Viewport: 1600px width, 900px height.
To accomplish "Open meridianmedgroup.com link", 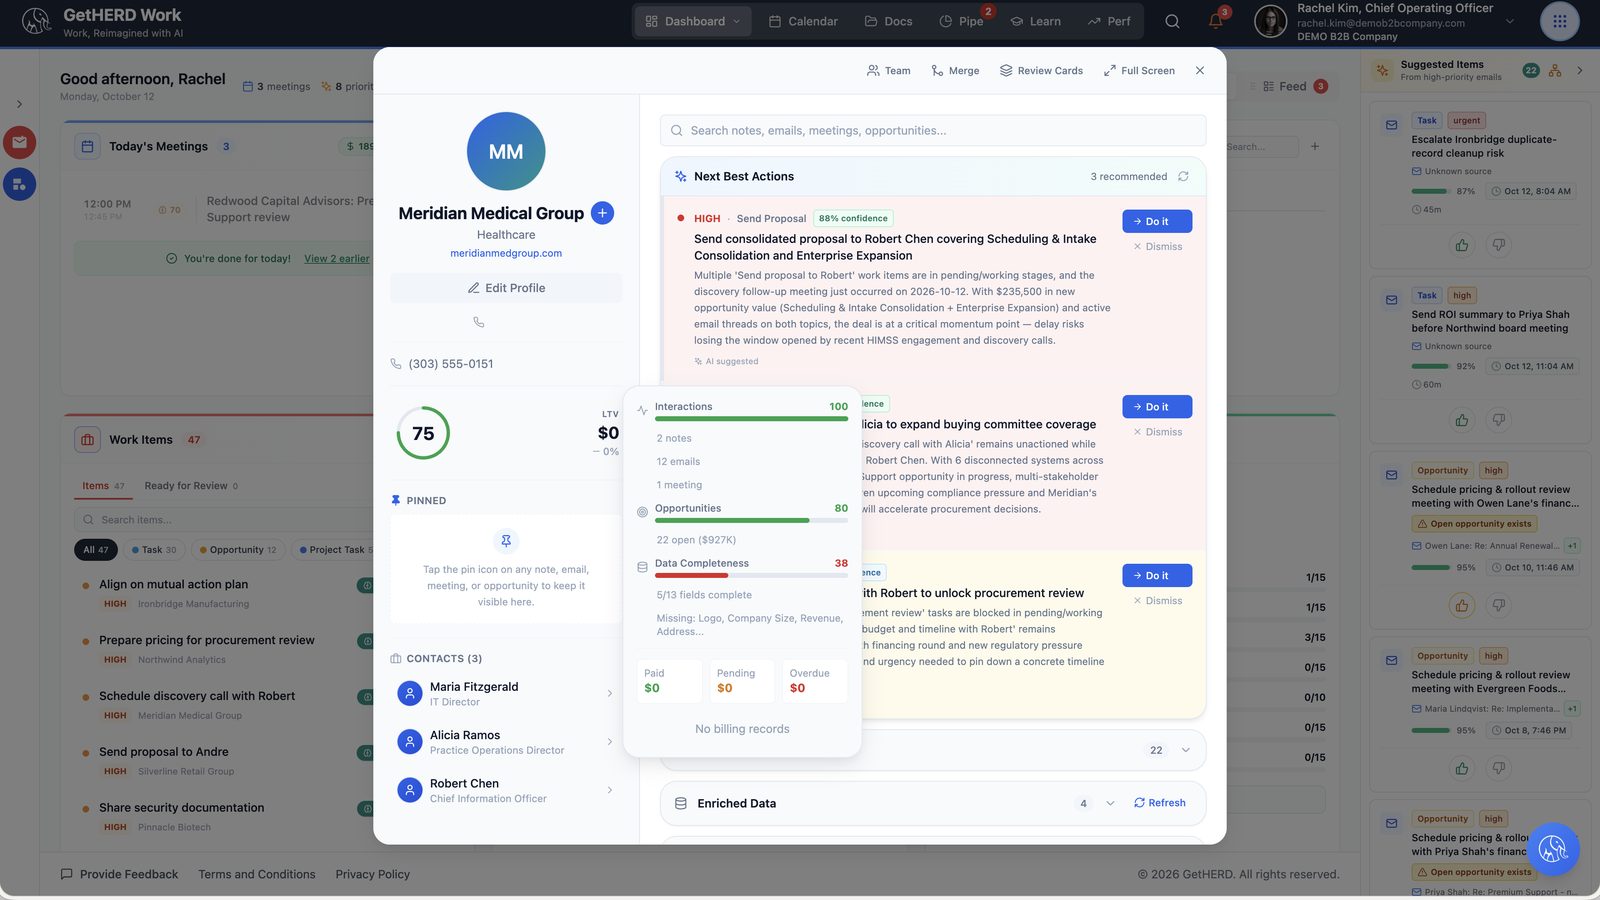I will click(x=506, y=253).
